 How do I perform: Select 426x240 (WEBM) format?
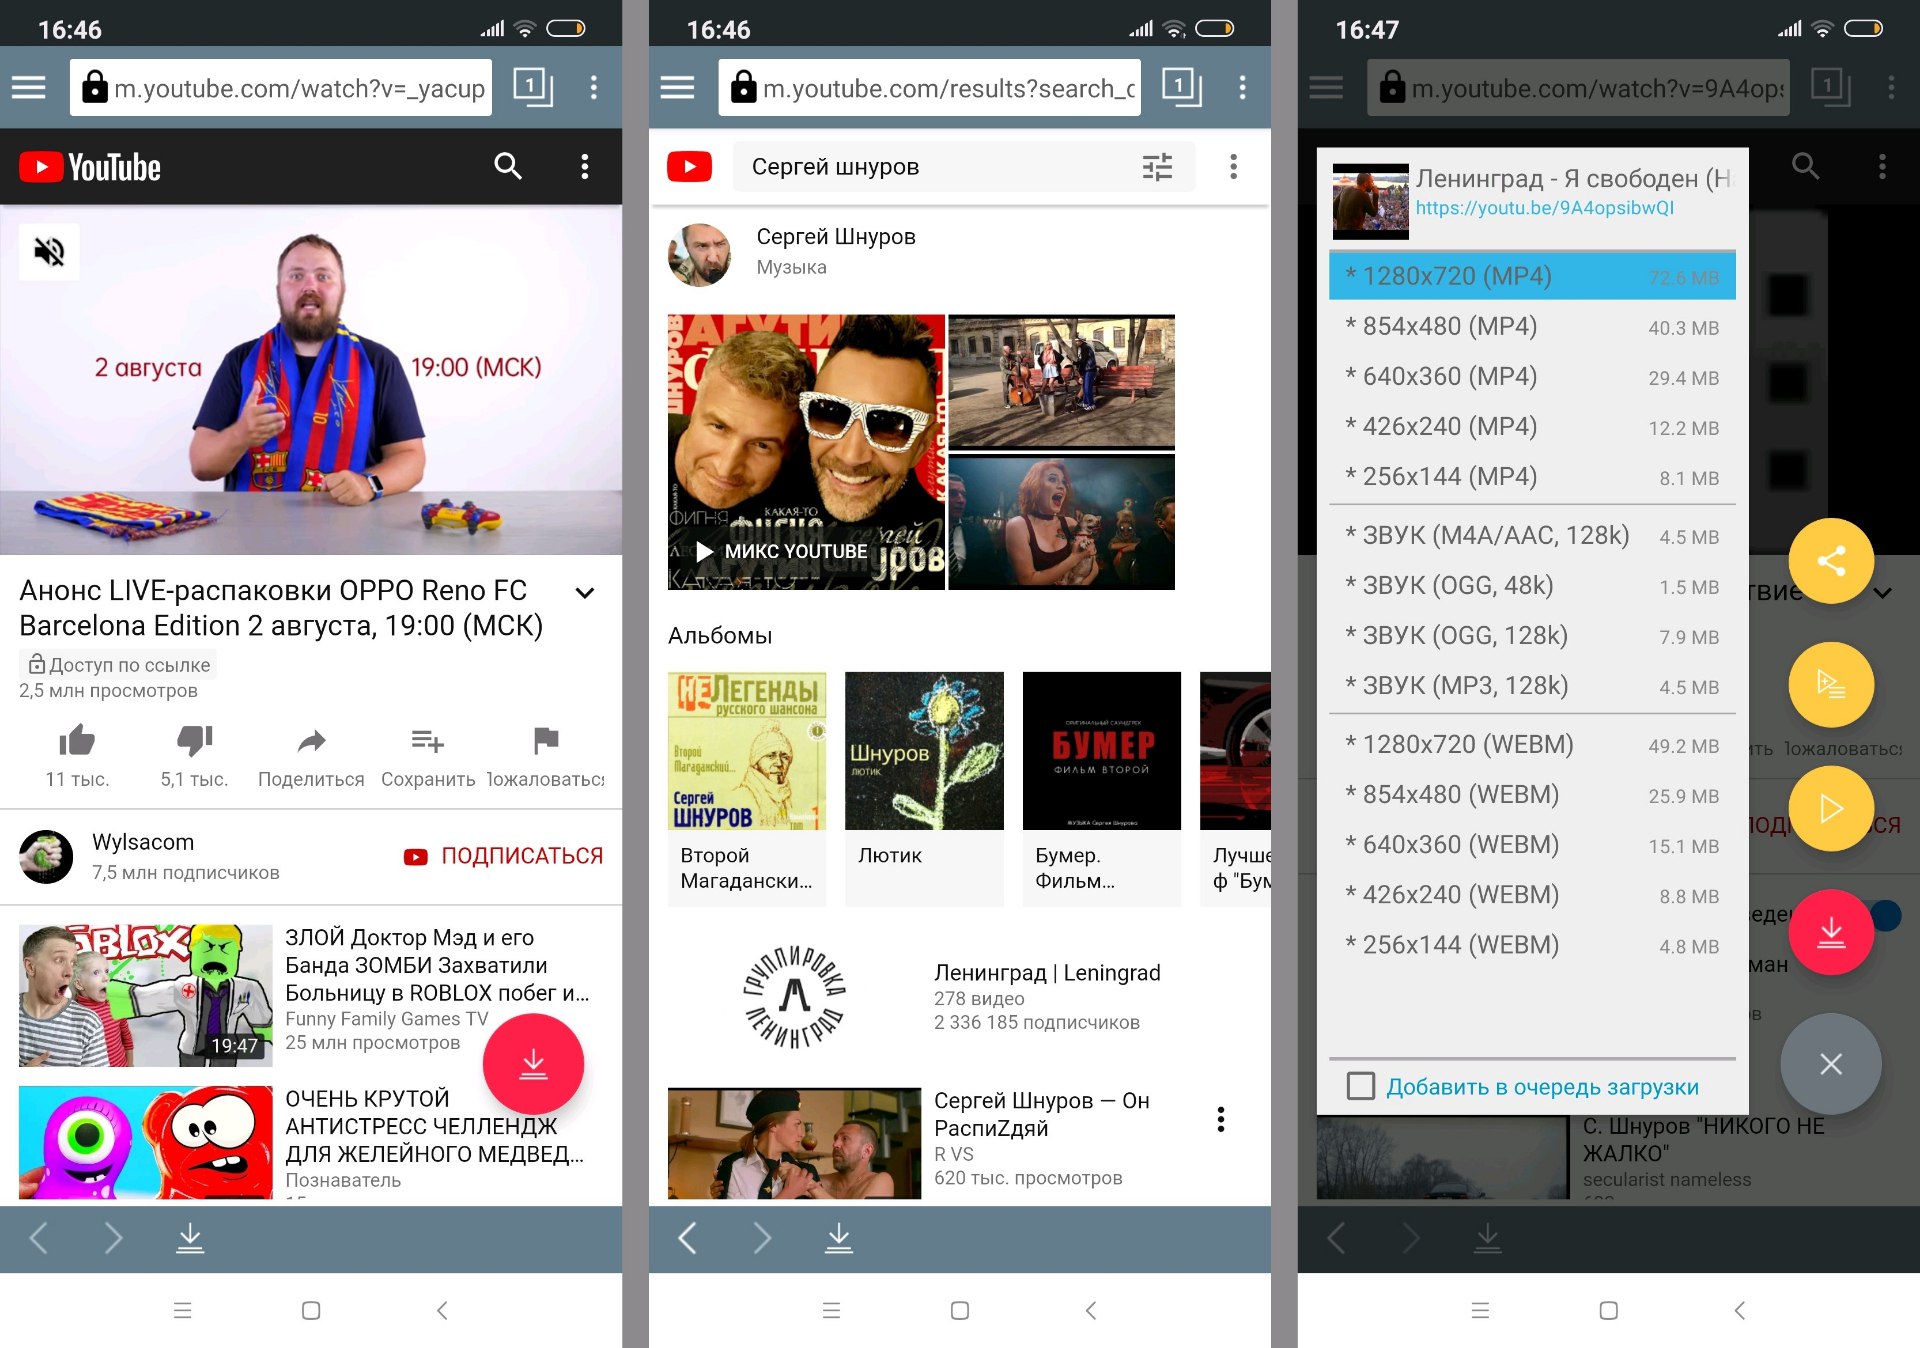(x=1532, y=894)
